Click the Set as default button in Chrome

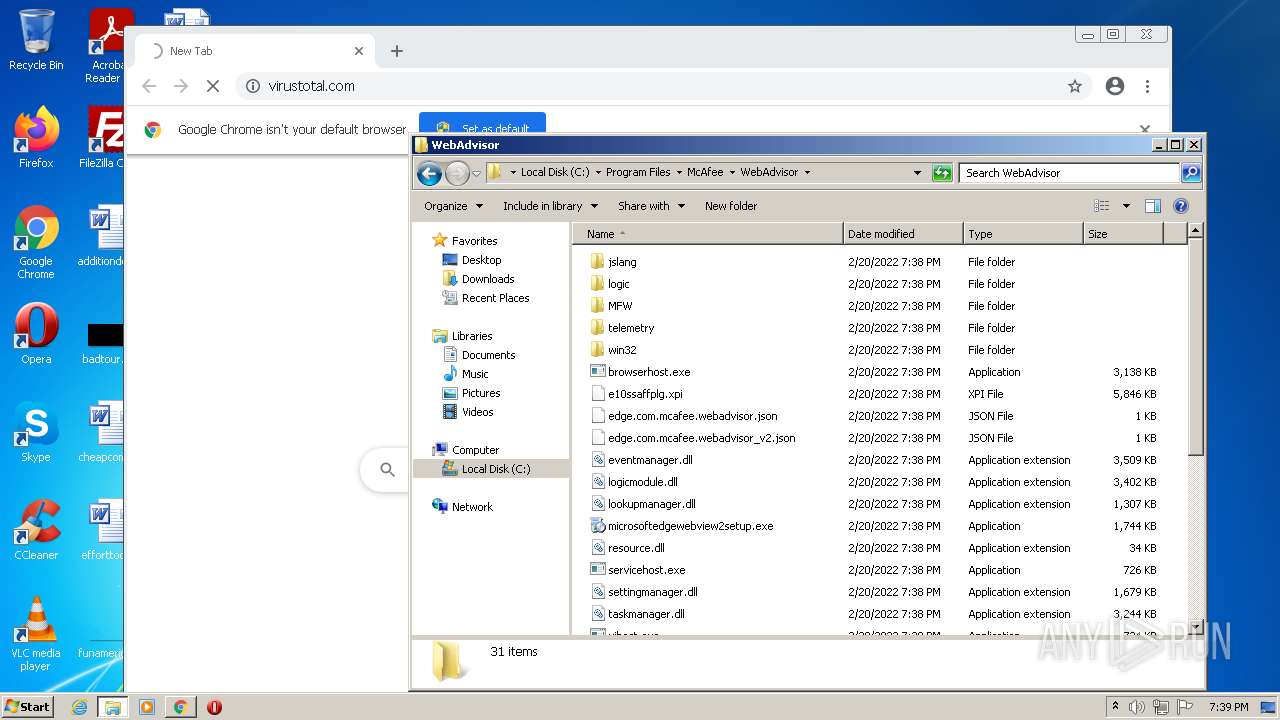pos(482,129)
